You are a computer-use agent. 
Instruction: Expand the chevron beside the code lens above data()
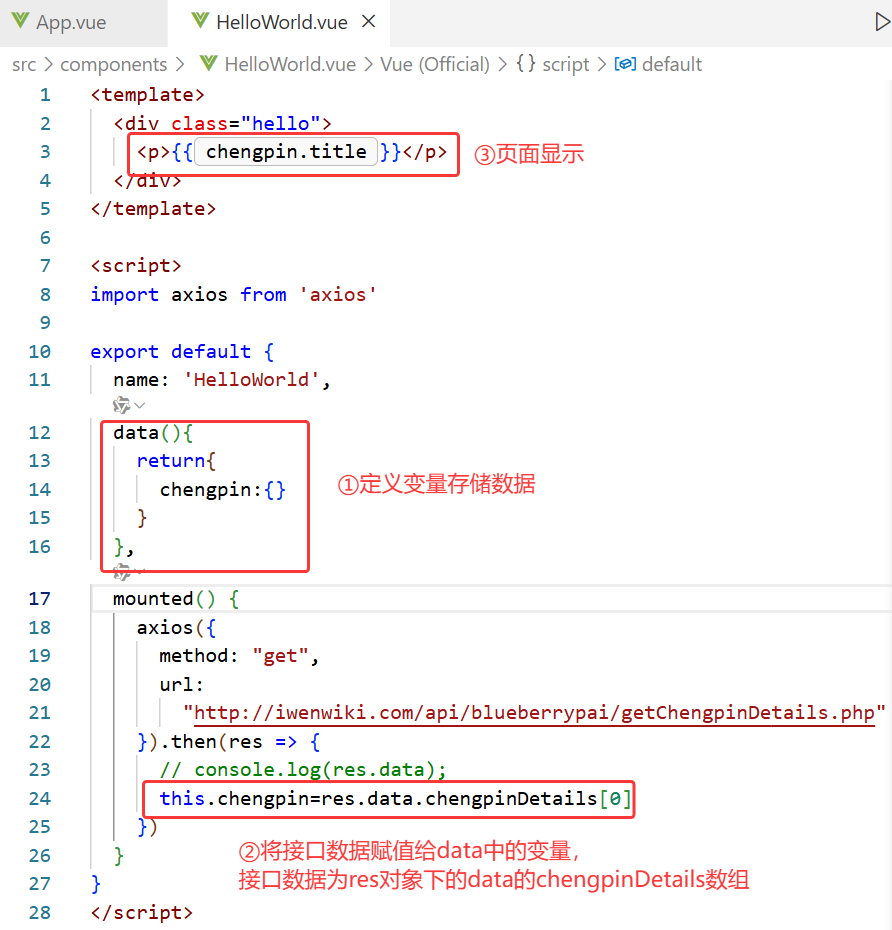(140, 406)
